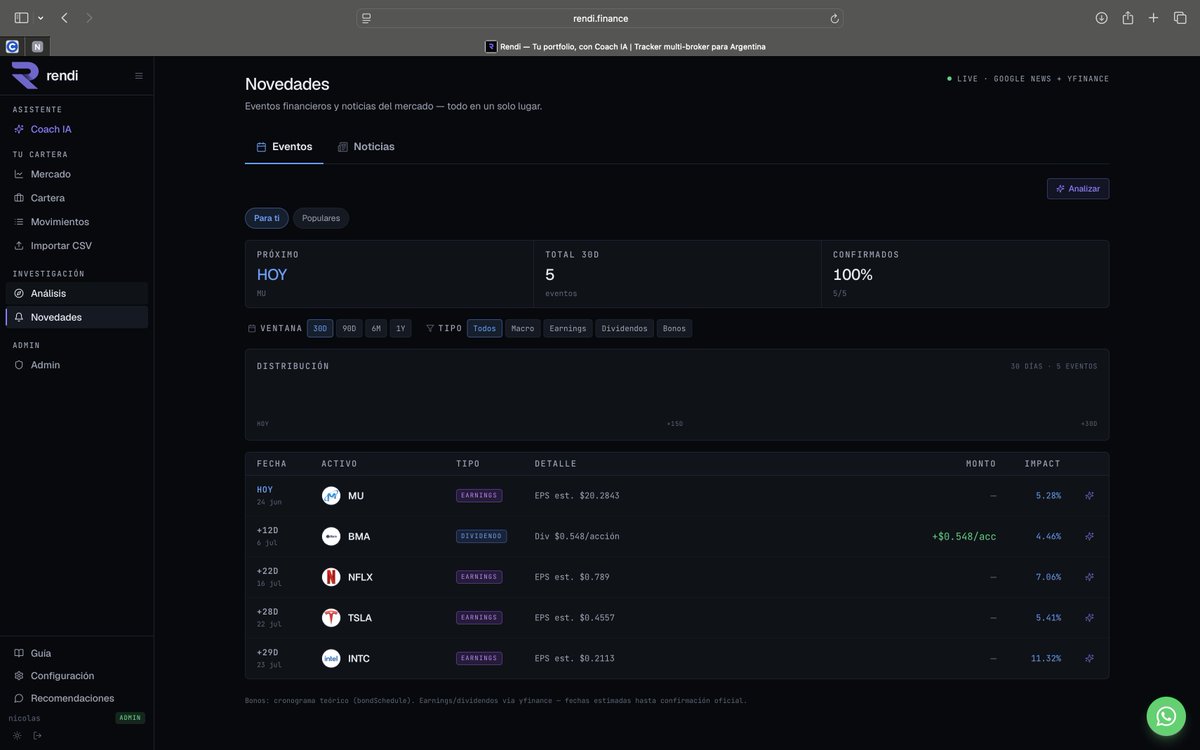Open Análisis in the sidebar
The image size is (1200, 750).
pos(77,293)
